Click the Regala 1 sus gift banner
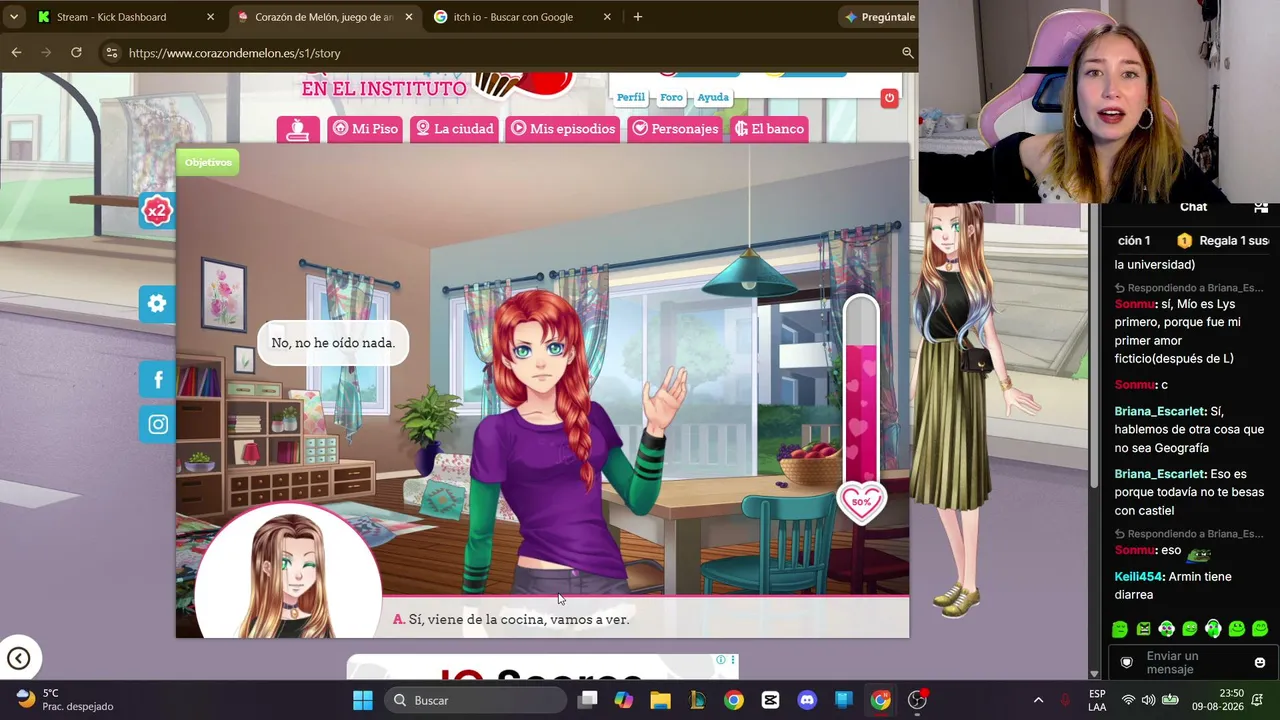The width and height of the screenshot is (1280, 720). tap(1223, 241)
